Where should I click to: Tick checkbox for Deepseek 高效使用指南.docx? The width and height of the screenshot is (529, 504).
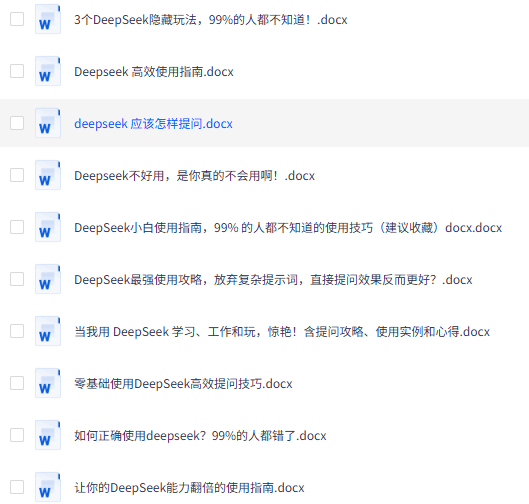[17, 71]
